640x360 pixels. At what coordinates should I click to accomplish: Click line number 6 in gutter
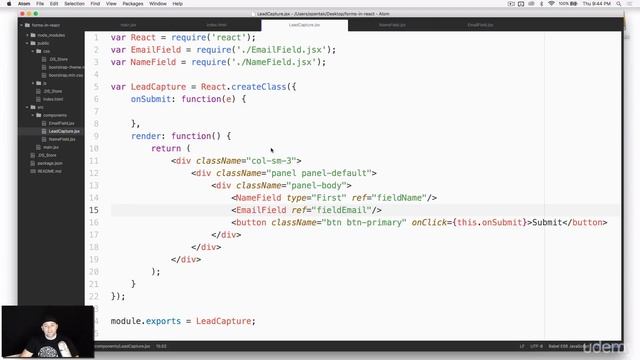click(x=96, y=99)
